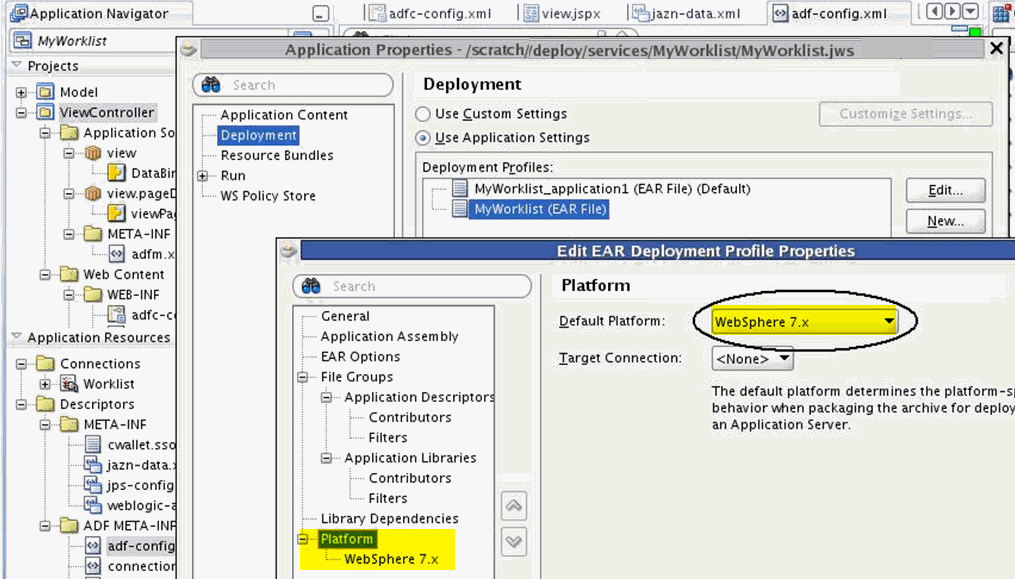Switch to jazn-data.xml editor tab

[686, 13]
